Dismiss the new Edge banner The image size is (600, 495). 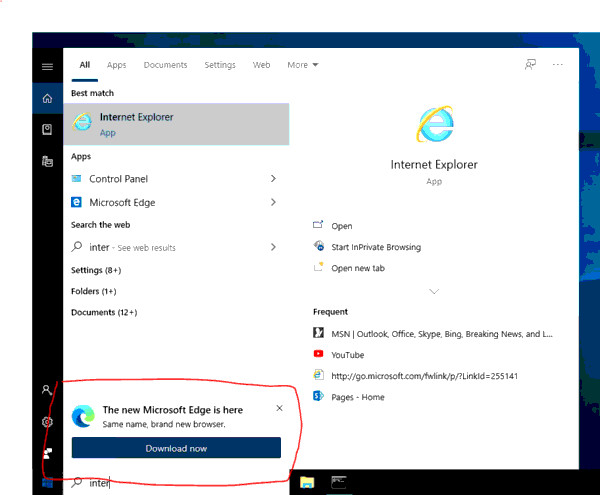(x=279, y=408)
